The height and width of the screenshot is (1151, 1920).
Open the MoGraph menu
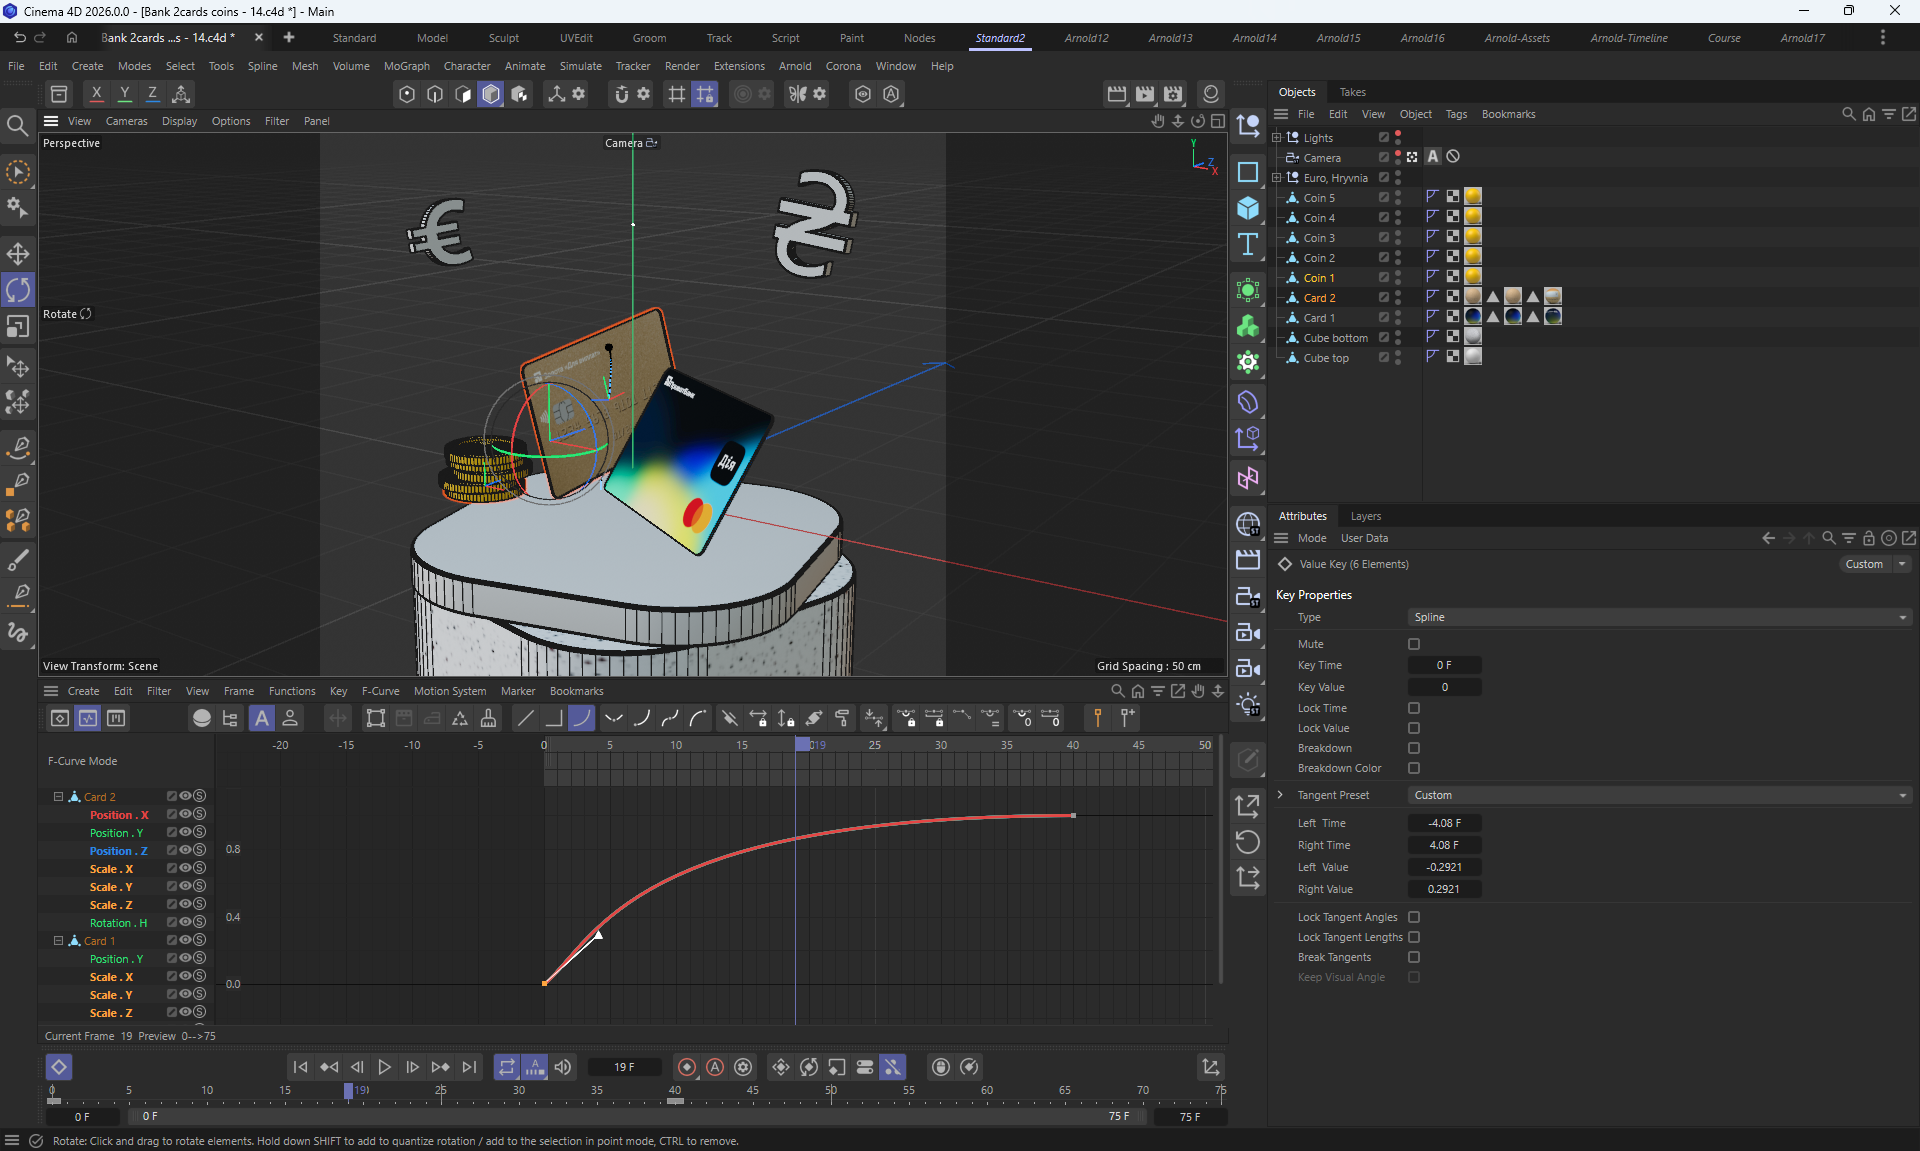tap(406, 66)
